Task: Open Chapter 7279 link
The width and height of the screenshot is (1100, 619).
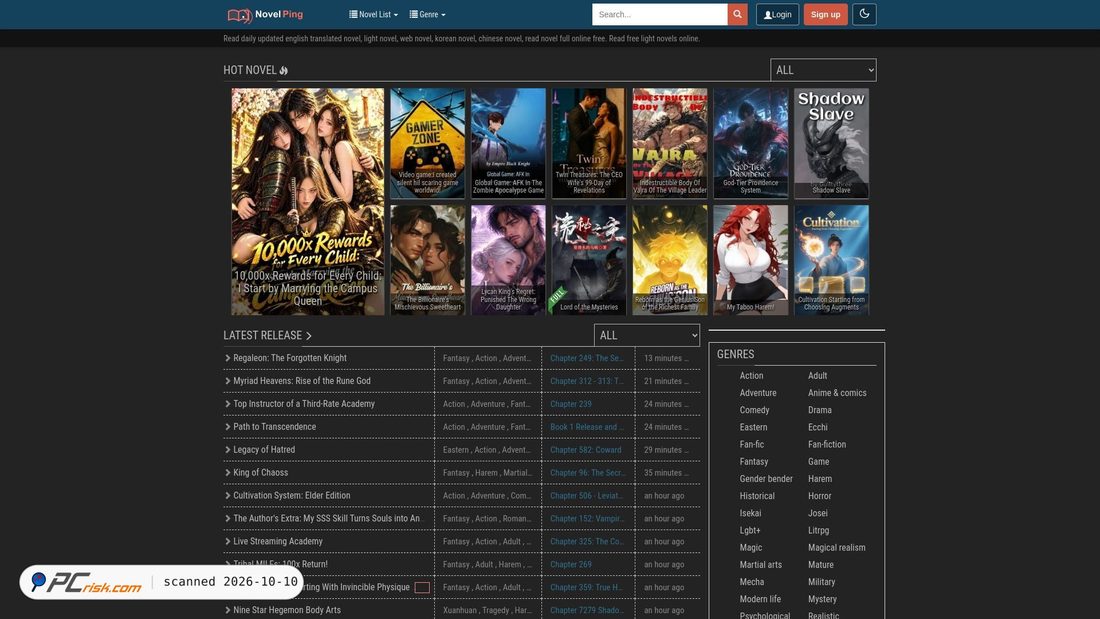Action: pos(586,611)
